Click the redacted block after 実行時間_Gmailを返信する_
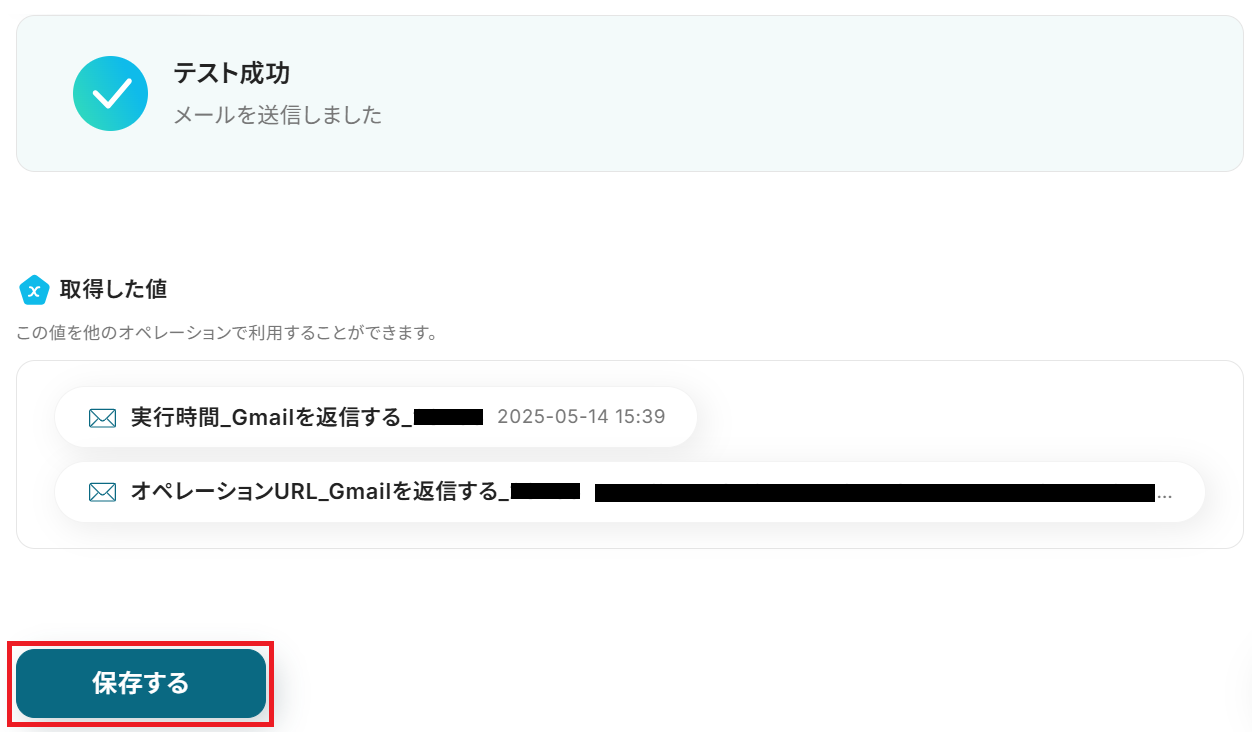The width and height of the screenshot is (1252, 732). click(x=448, y=417)
